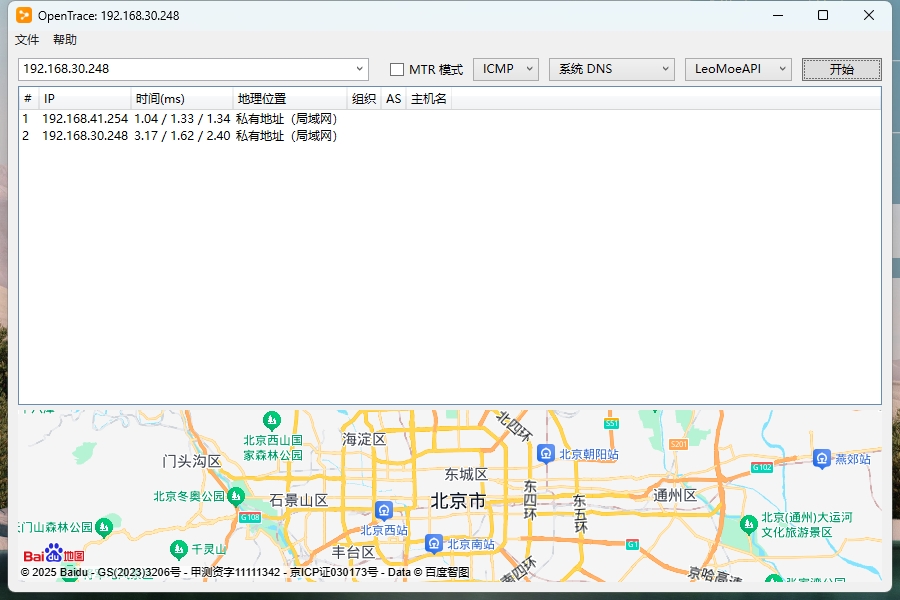Screen dimensions: 900x600
Task: Click the OpenTrace app icon in title bar
Action: pos(24,15)
